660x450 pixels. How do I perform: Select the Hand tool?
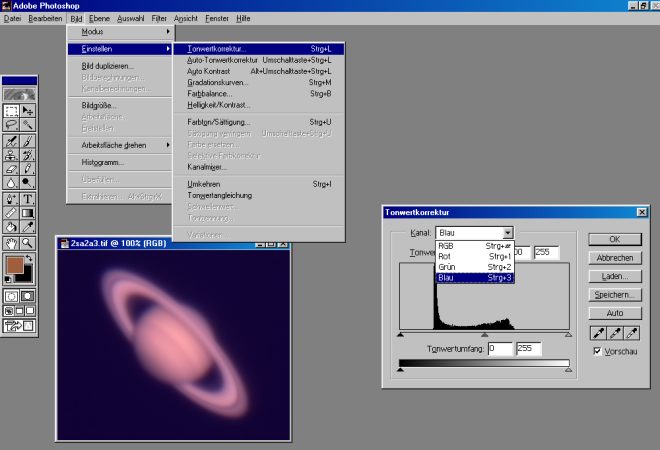point(11,242)
